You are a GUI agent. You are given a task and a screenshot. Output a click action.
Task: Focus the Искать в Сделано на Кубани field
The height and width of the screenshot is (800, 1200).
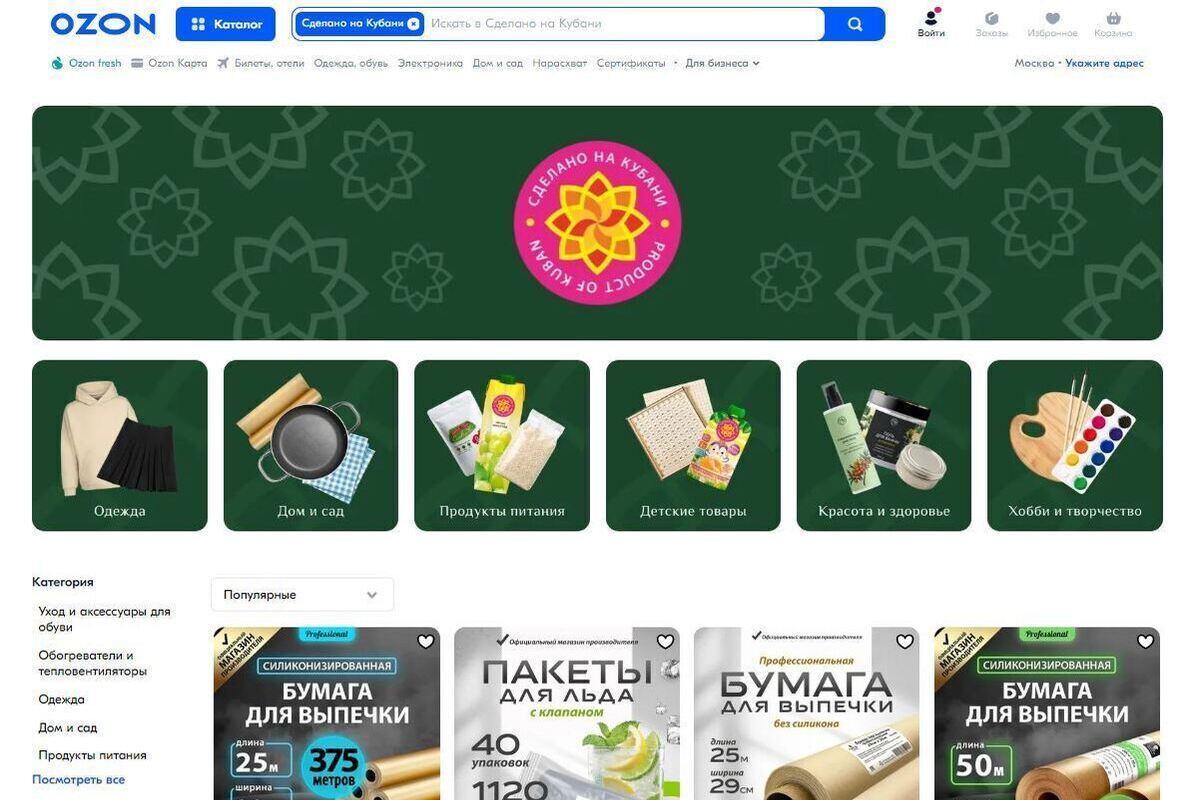pyautogui.click(x=624, y=24)
